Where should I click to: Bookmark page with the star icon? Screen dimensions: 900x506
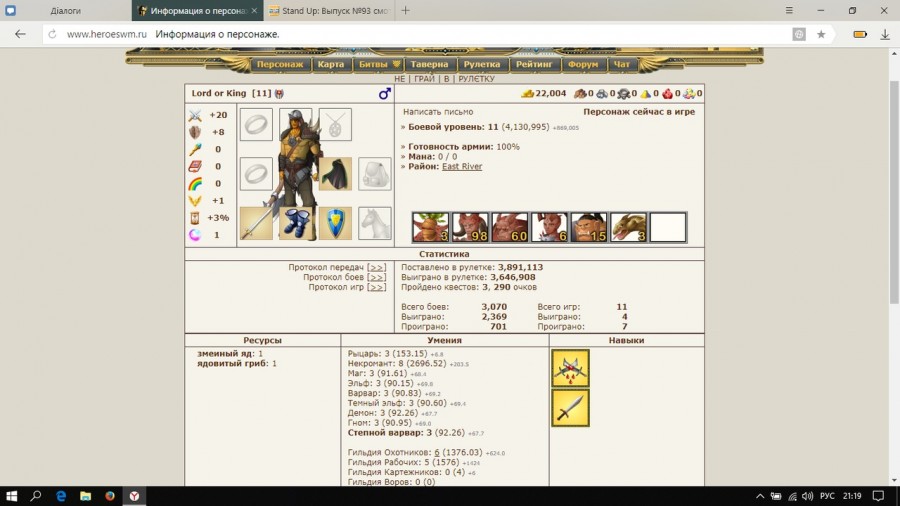821,34
